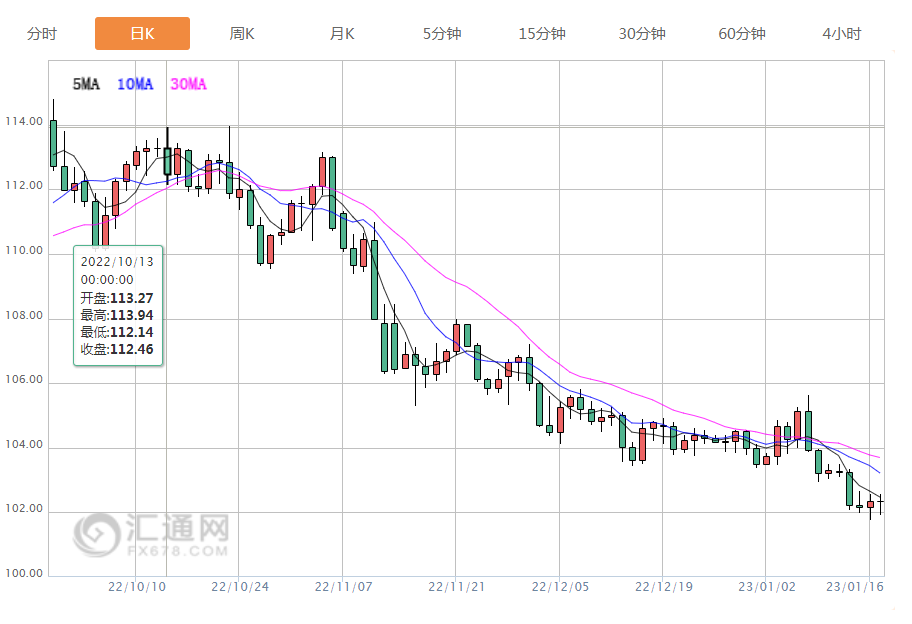Viewport: 912px width, 624px height.
Task: Click the 22/10/10 date axis label
Action: pyautogui.click(x=136, y=587)
